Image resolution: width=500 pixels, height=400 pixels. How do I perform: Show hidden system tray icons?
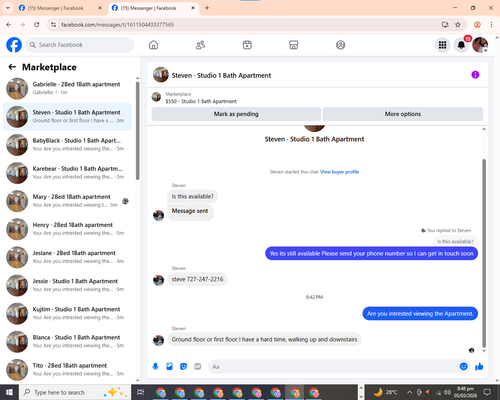pos(410,392)
